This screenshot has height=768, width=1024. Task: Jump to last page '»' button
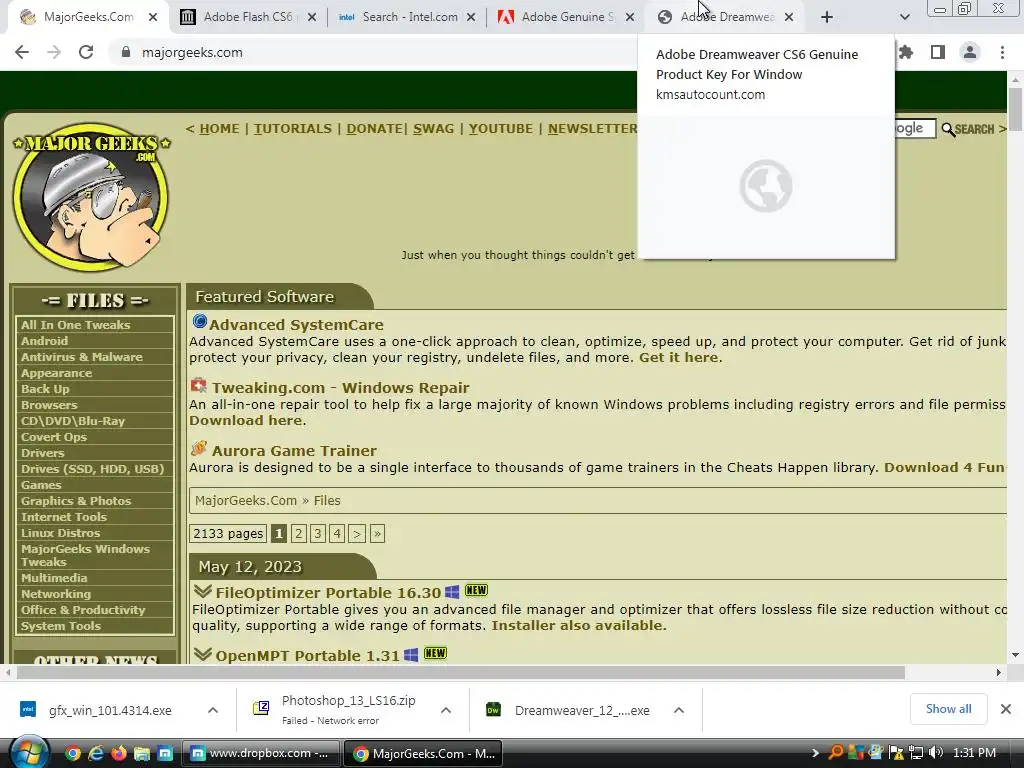377,534
